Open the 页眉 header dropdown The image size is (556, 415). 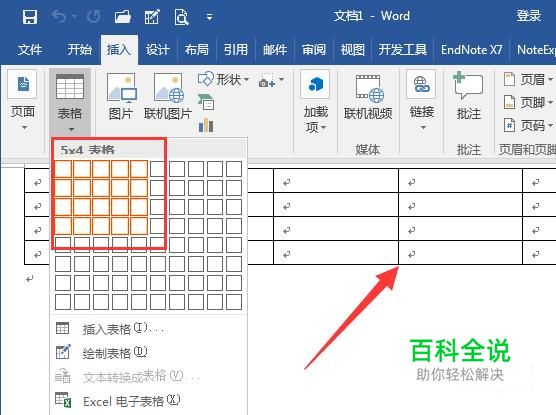[528, 79]
